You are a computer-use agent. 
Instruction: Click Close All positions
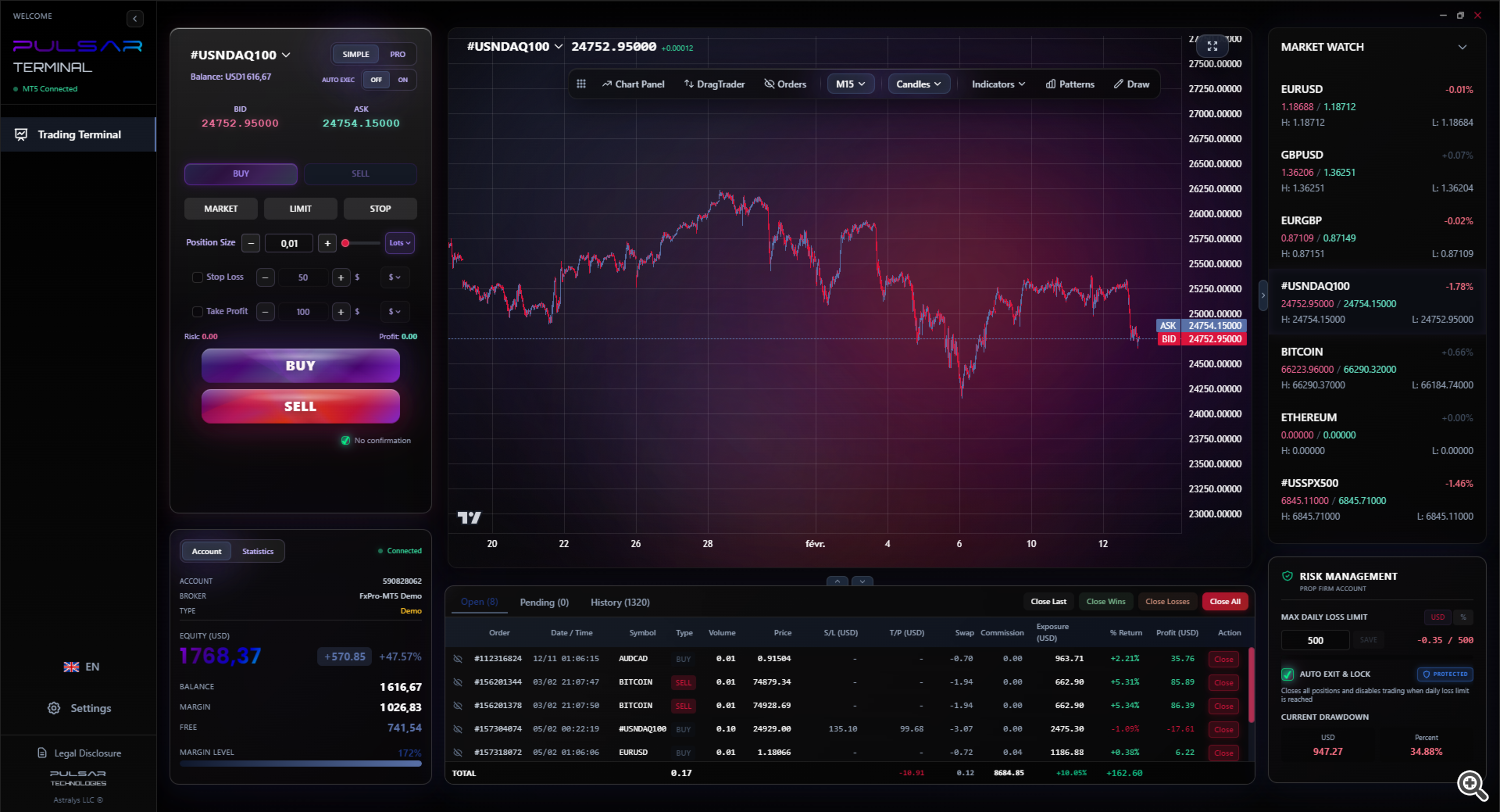click(x=1225, y=602)
